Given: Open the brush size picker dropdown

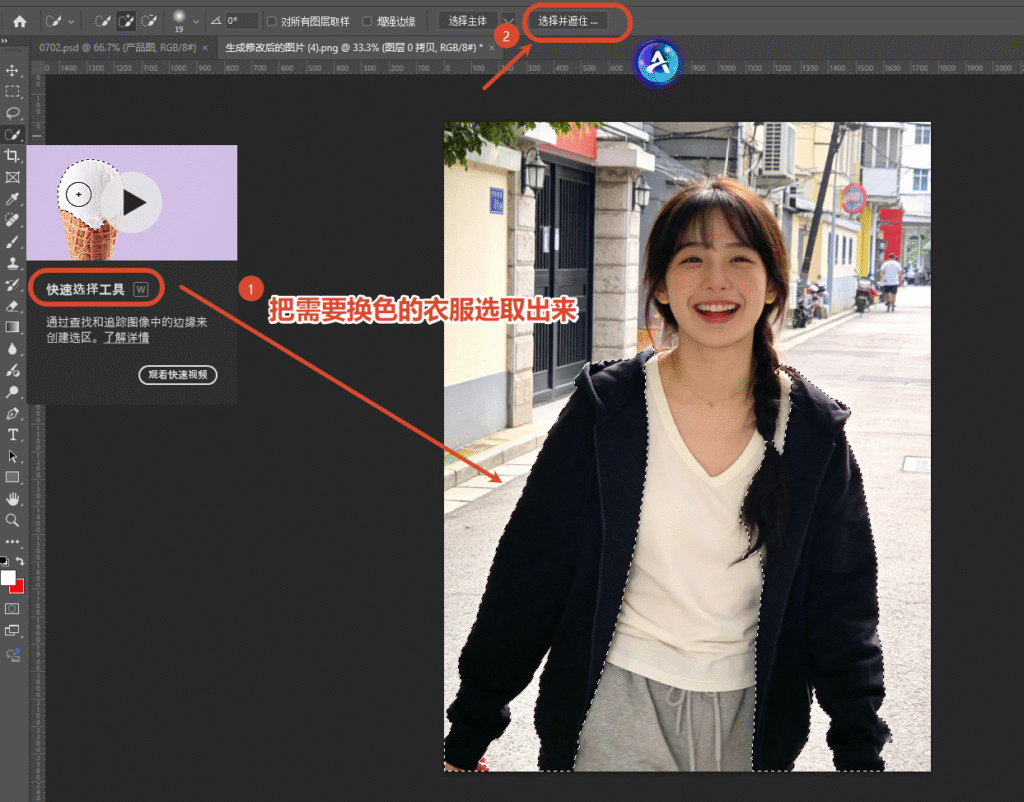Looking at the screenshot, I should (x=196, y=22).
